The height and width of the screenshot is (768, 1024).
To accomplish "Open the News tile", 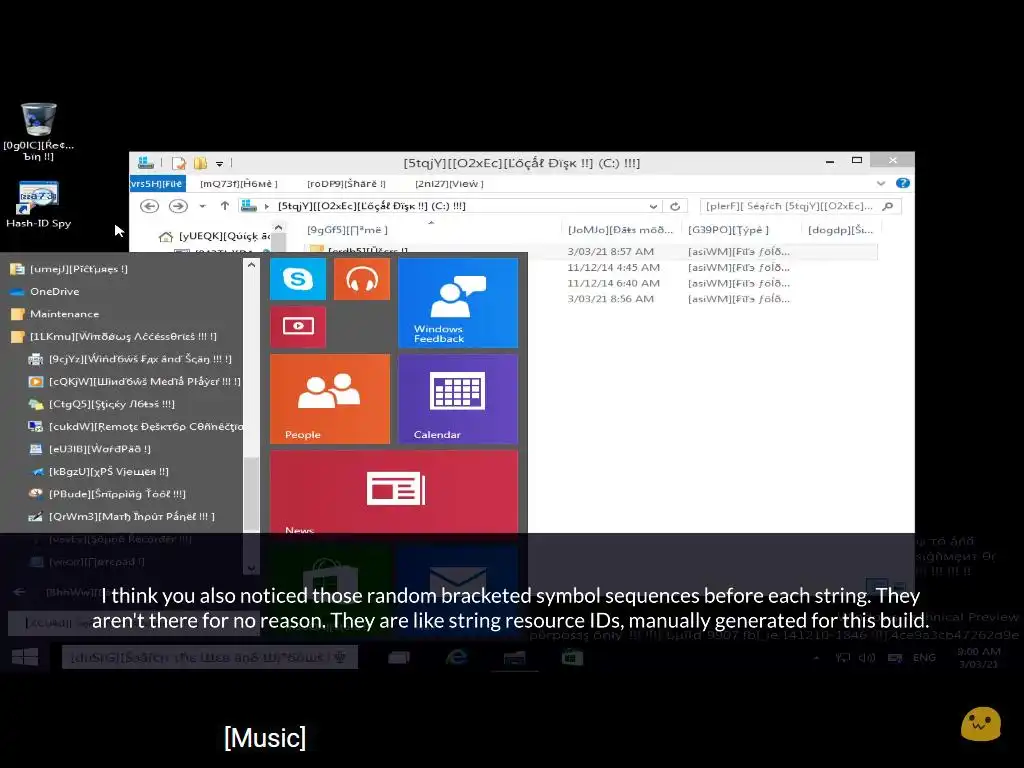I will pos(394,492).
